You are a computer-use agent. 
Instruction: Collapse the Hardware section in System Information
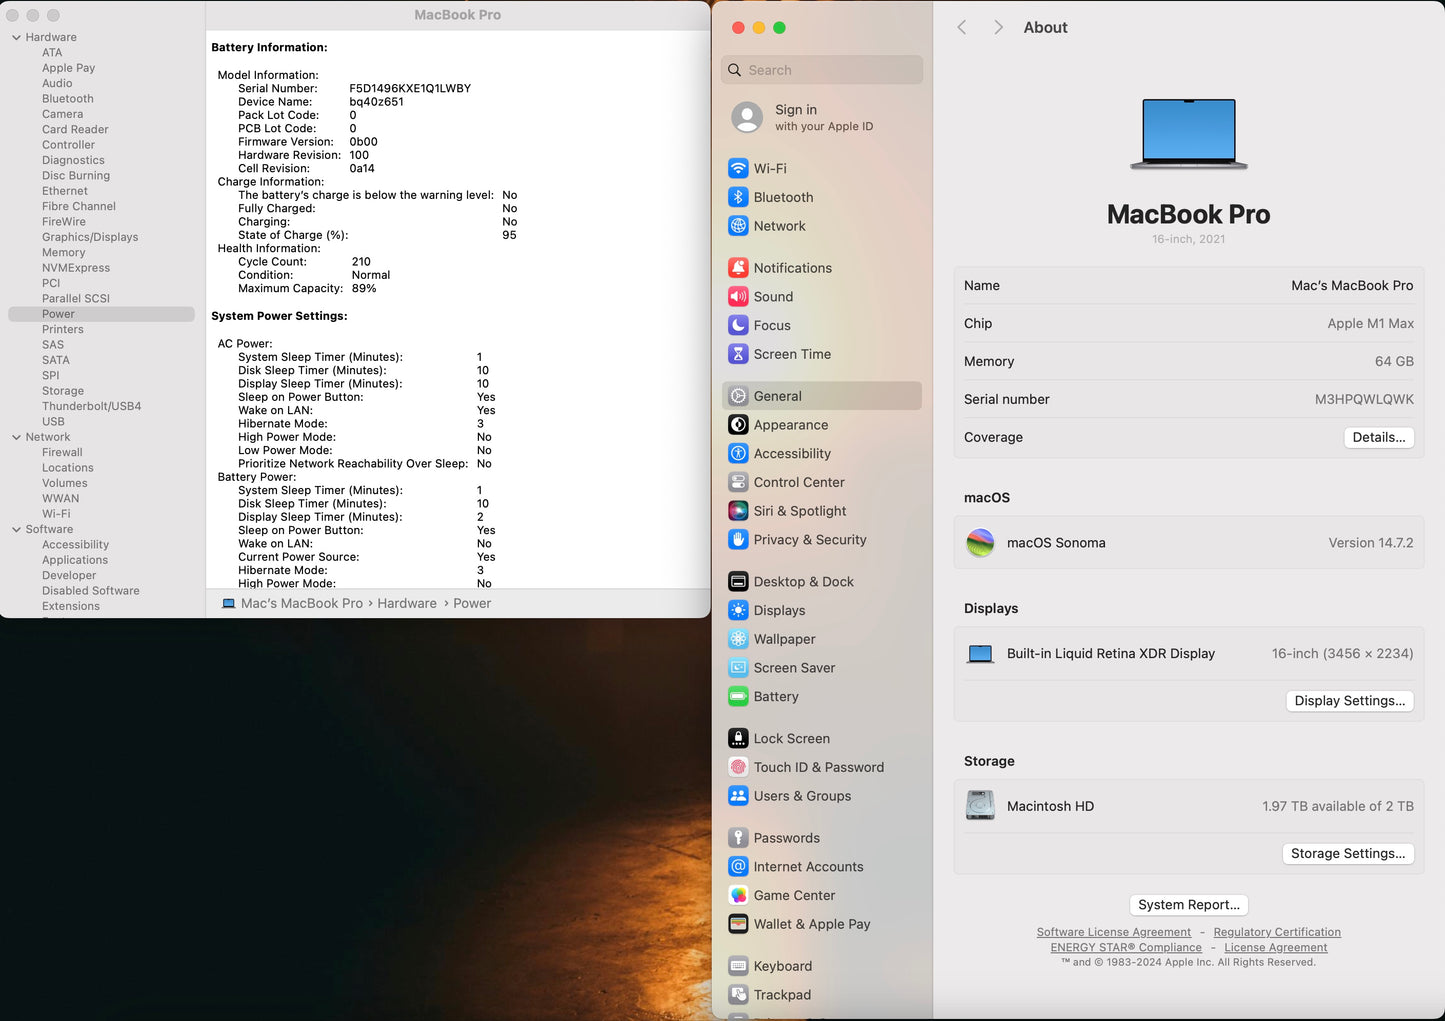(x=15, y=36)
